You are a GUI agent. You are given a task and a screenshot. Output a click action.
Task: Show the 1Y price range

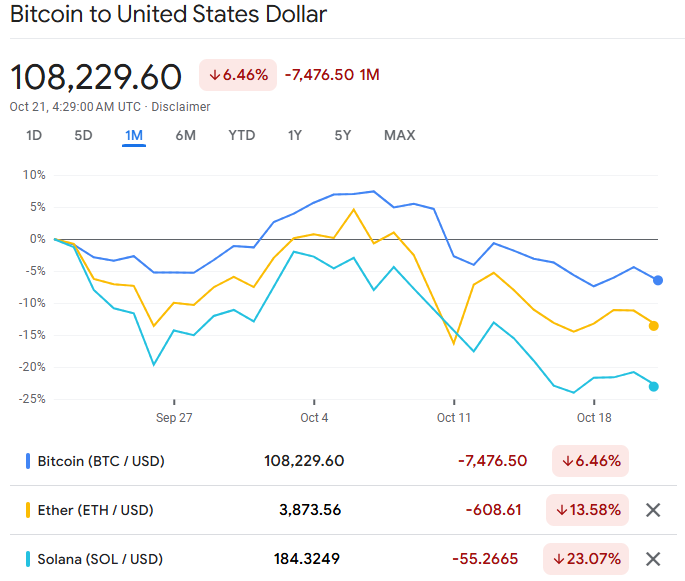[x=295, y=136]
